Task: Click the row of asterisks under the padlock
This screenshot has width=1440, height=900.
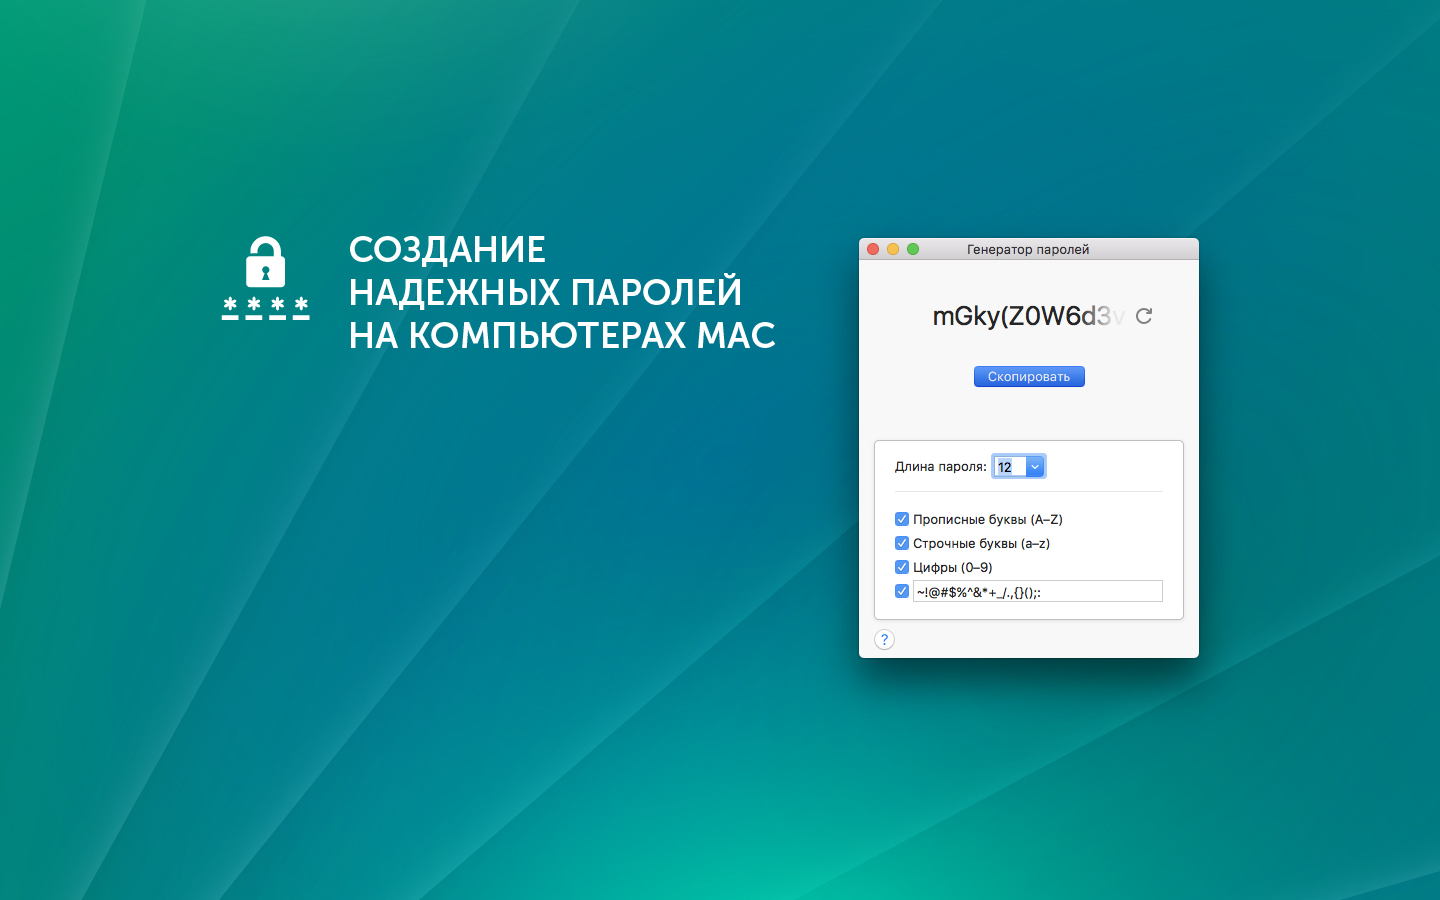Action: pos(265,308)
